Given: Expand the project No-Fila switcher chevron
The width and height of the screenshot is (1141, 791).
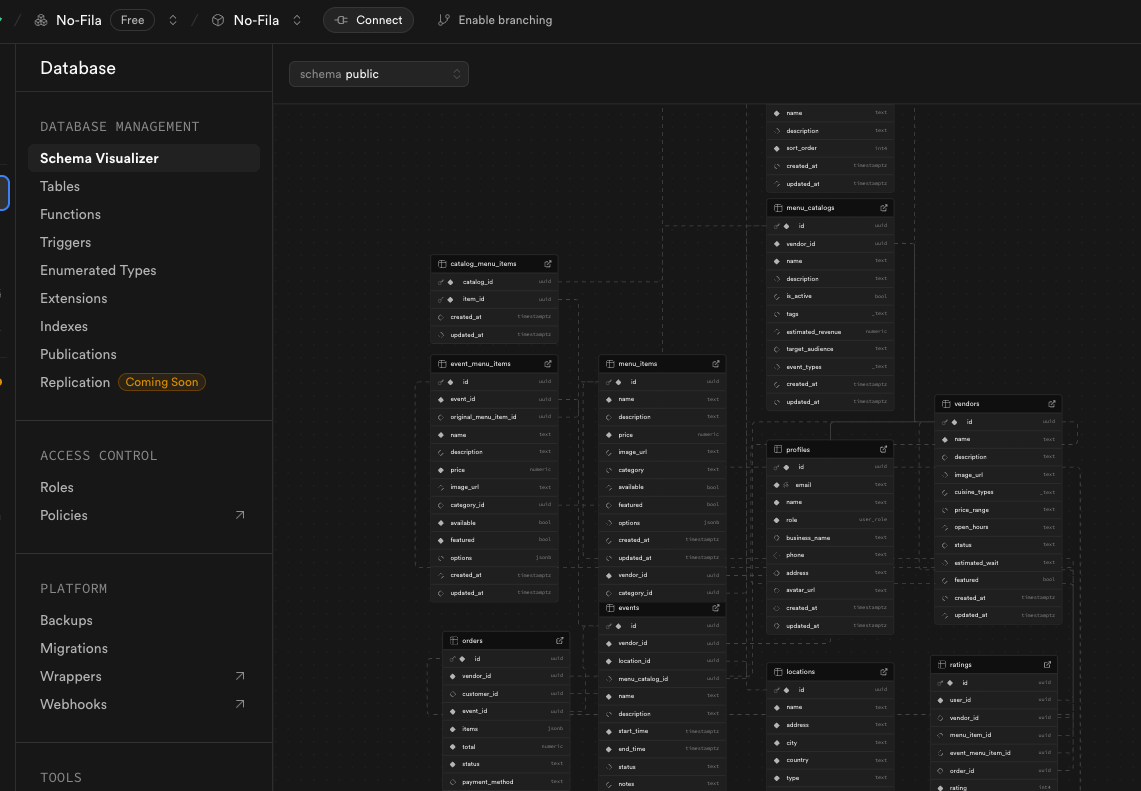Looking at the screenshot, I should pyautogui.click(x=297, y=20).
